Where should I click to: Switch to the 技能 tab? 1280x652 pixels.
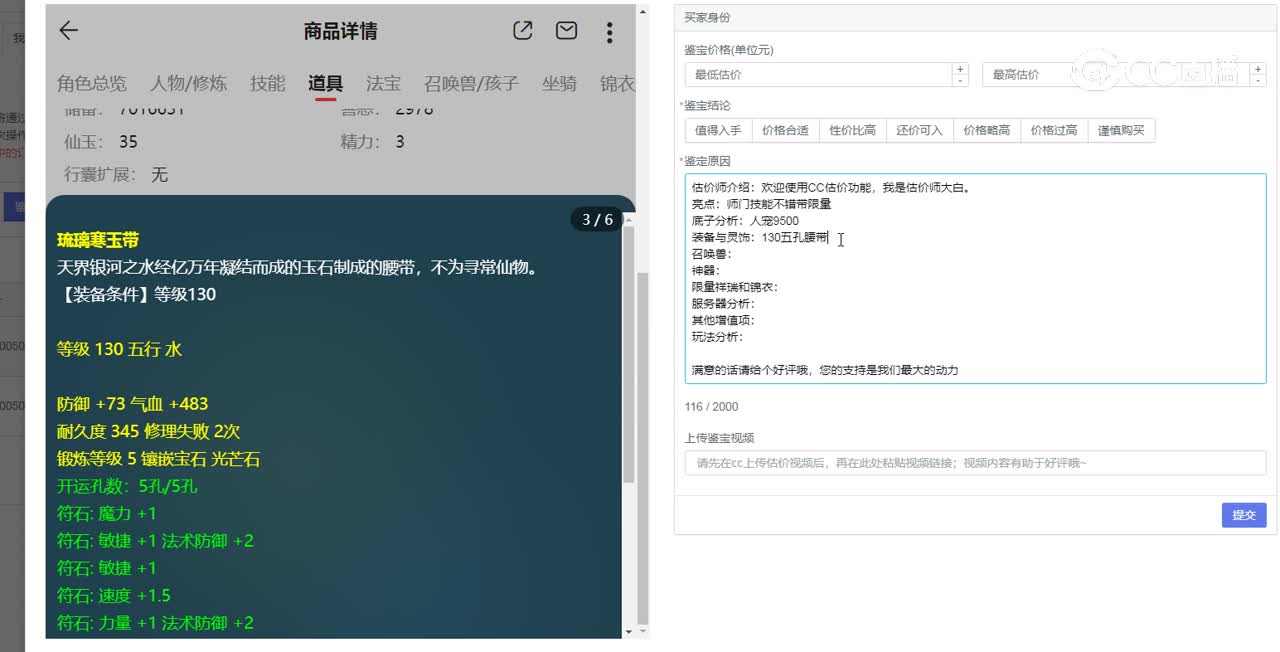268,83
